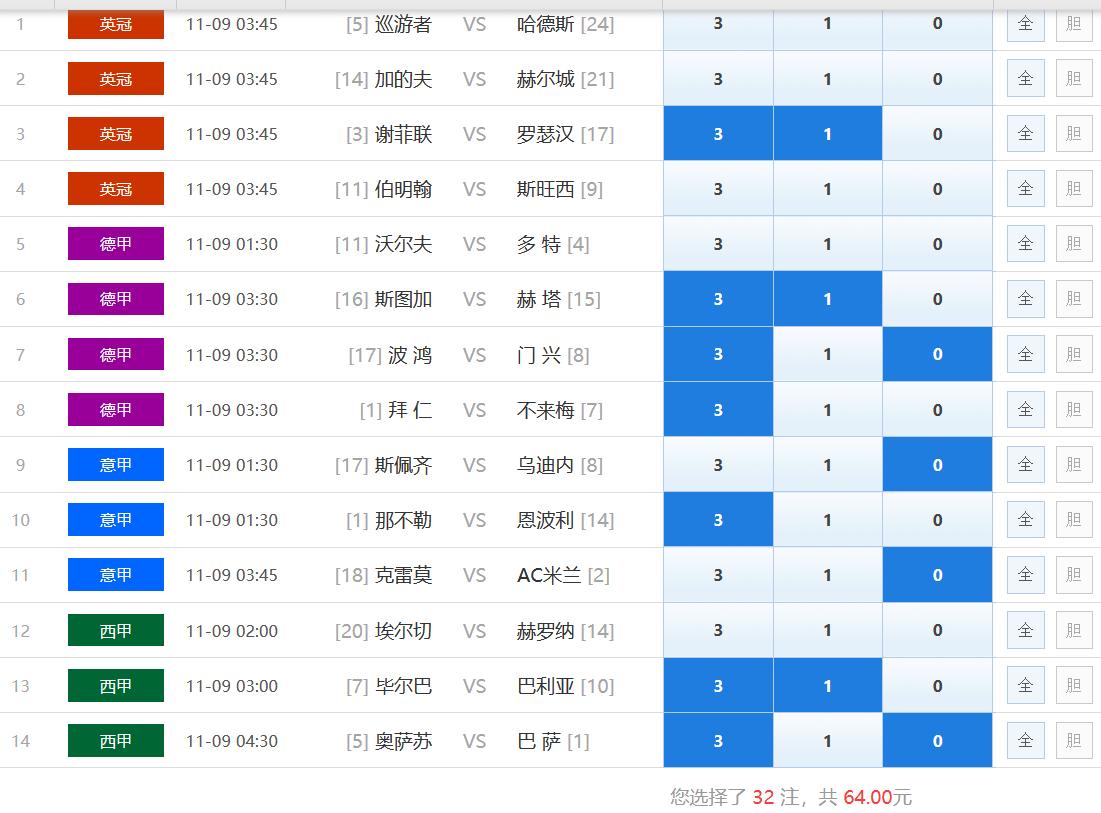The image size is (1101, 813).
Task: Click 胆 button for 奥萨苏 vs 巴萨
Action: (x=1073, y=740)
